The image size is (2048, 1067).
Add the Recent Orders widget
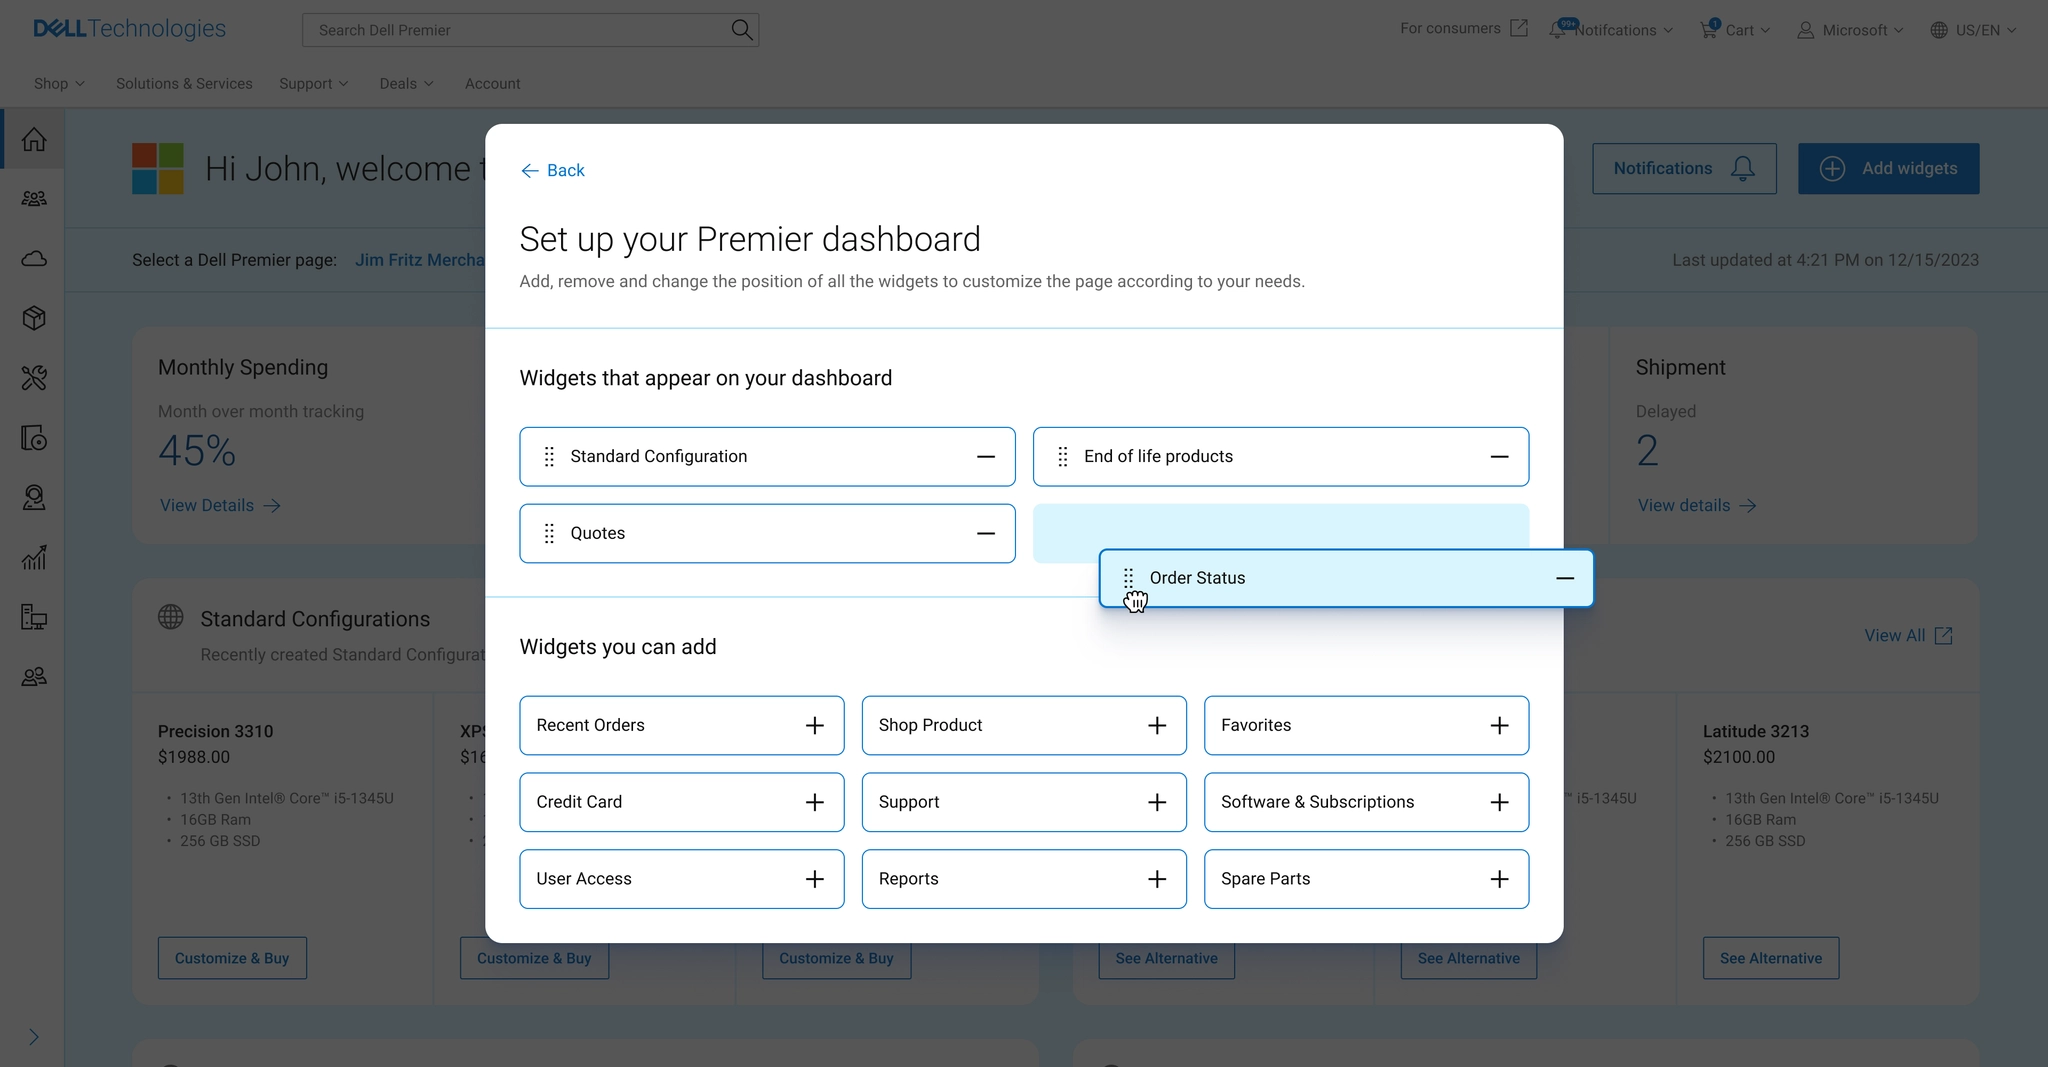[x=815, y=726]
